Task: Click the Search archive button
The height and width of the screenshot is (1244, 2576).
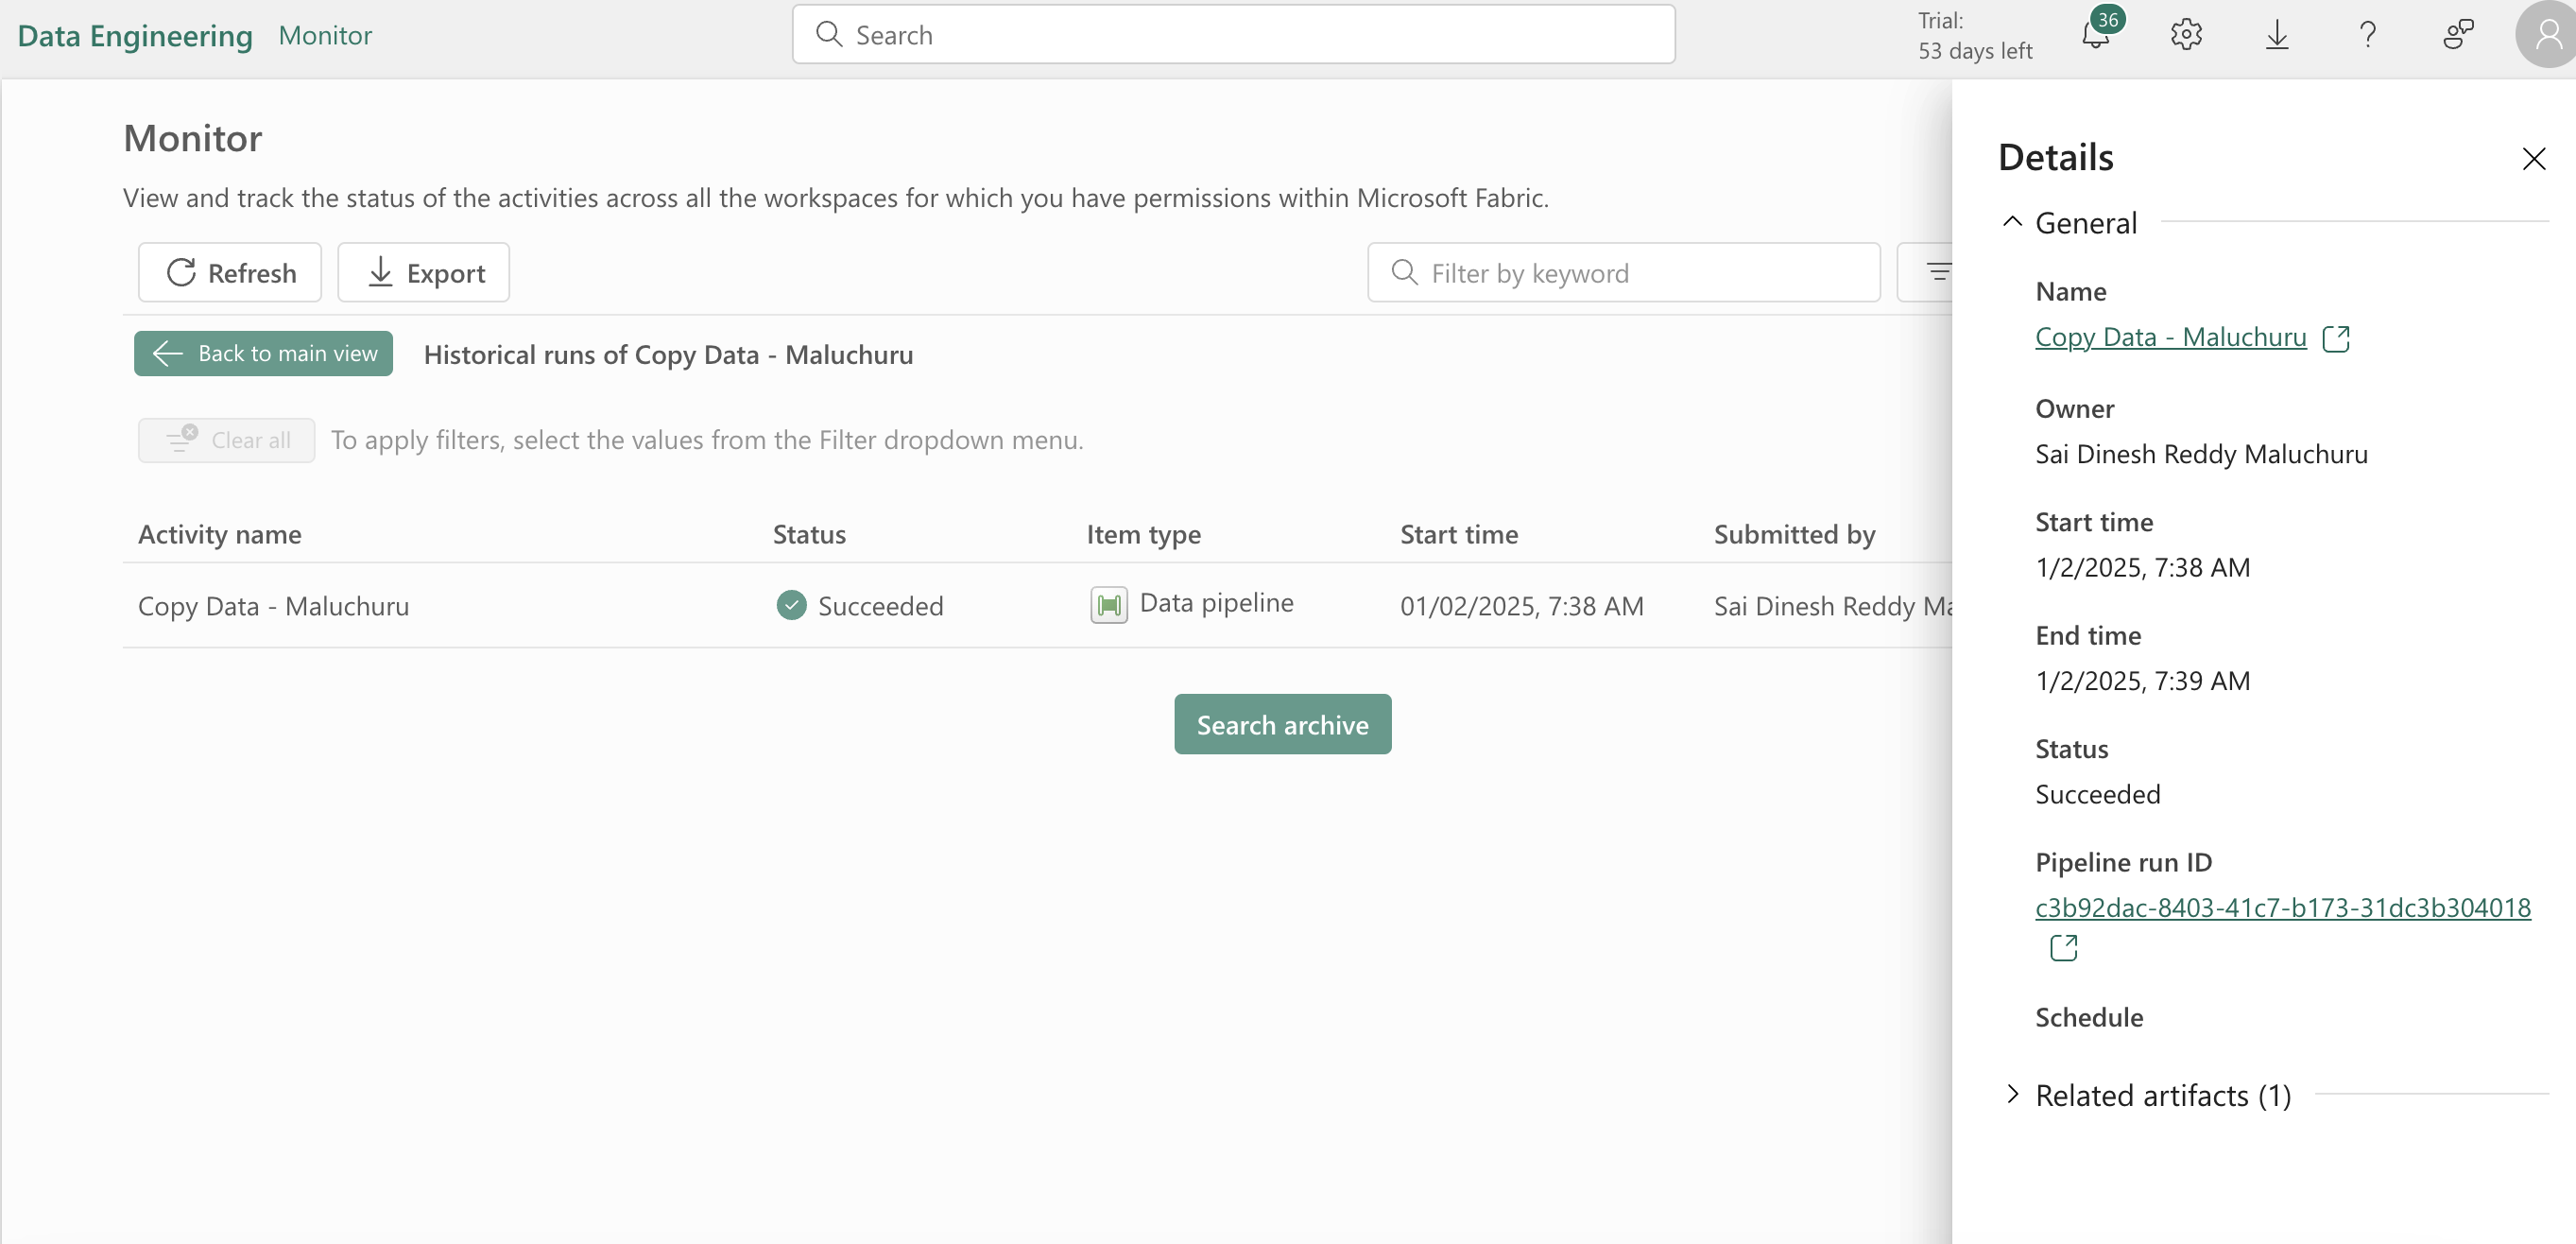Action: [1282, 724]
